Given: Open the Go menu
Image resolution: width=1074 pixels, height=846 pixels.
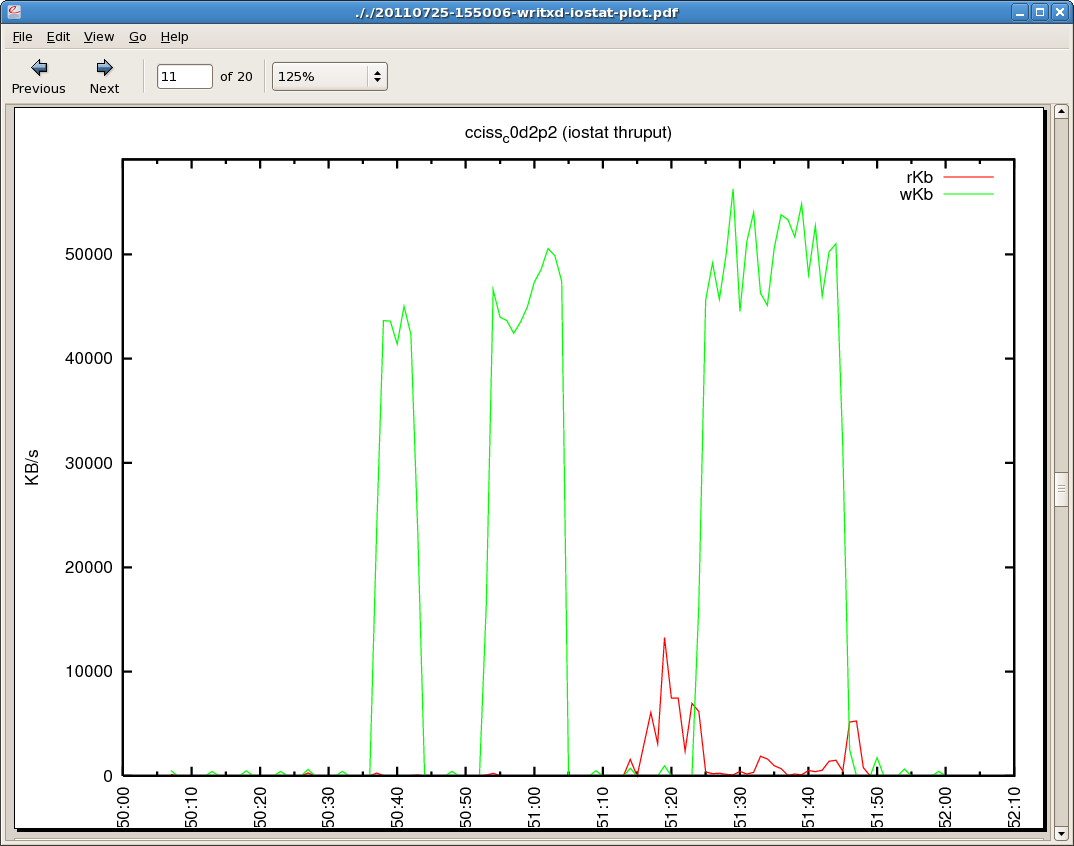Looking at the screenshot, I should tap(138, 37).
